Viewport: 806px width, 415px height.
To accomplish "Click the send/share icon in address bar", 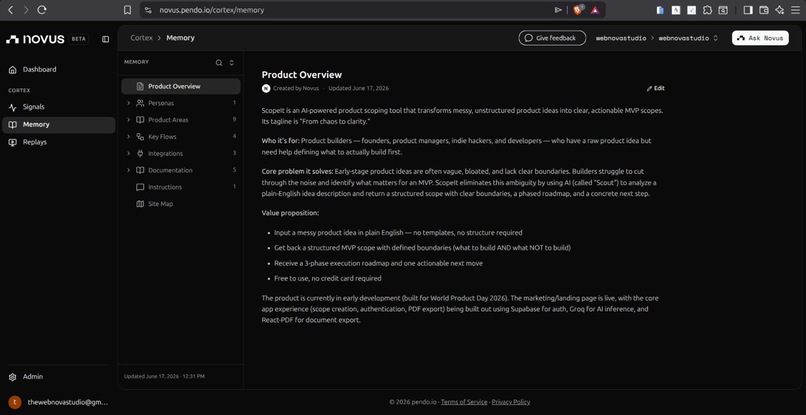I will click(x=558, y=10).
